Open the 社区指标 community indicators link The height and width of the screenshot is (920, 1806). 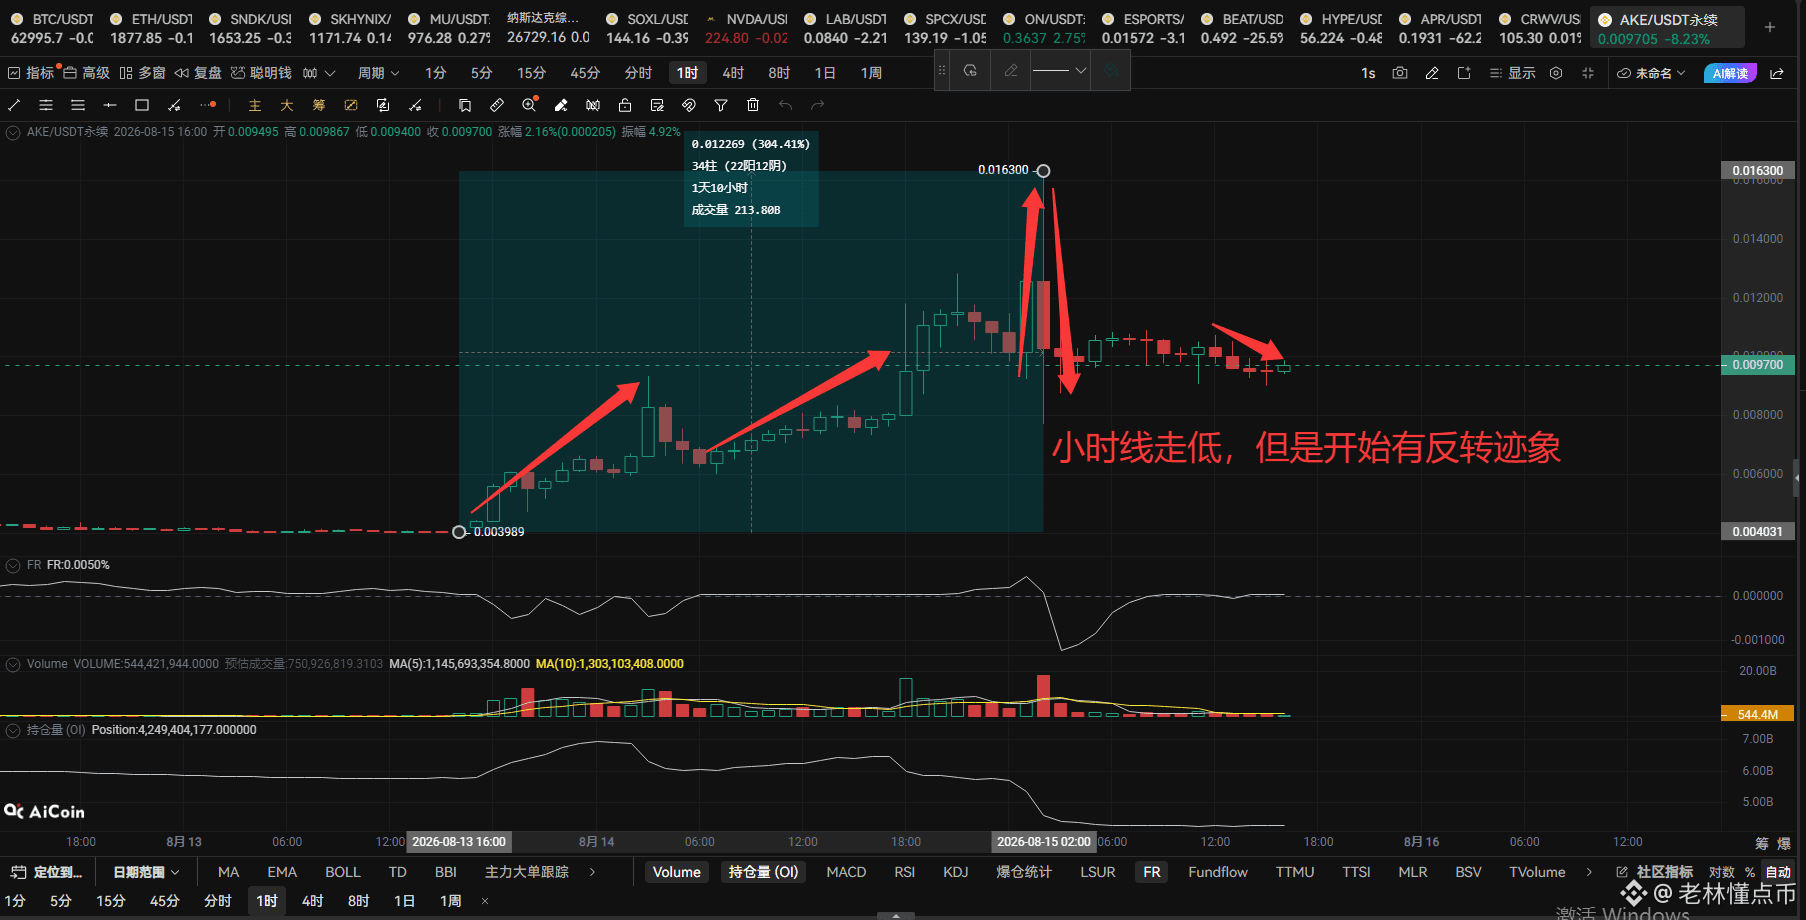1655,872
